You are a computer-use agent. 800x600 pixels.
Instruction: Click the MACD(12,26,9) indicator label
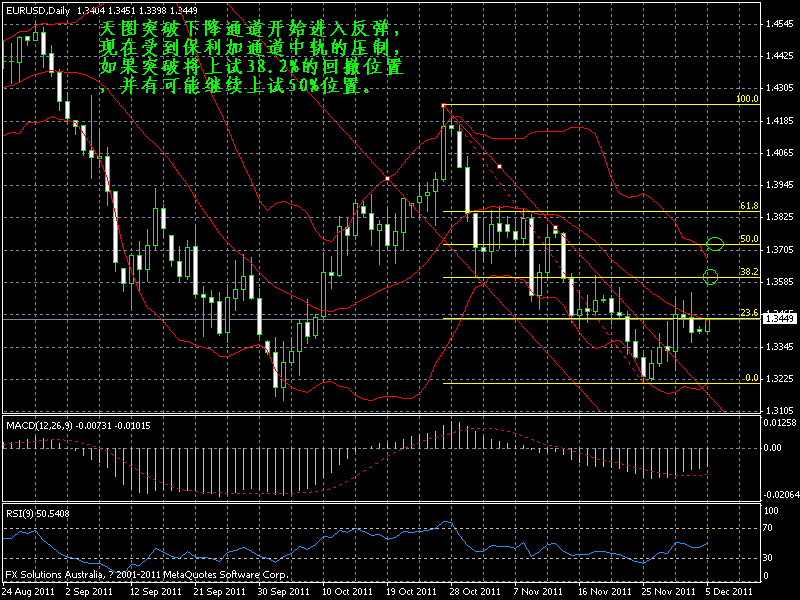click(78, 426)
